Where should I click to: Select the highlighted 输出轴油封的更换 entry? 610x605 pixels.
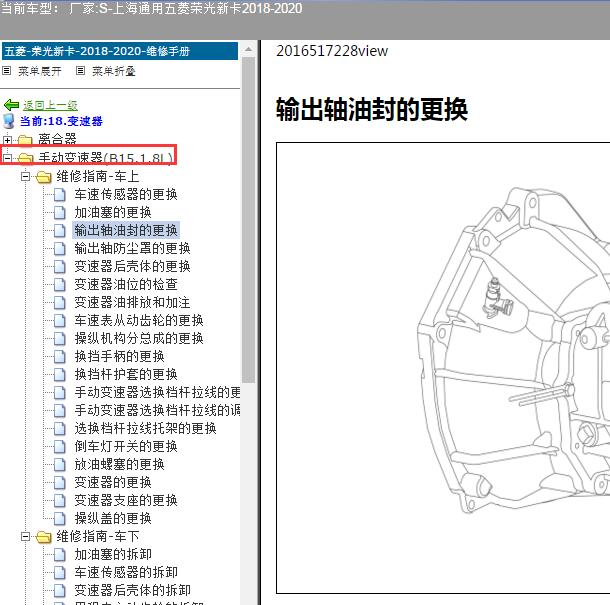point(126,230)
